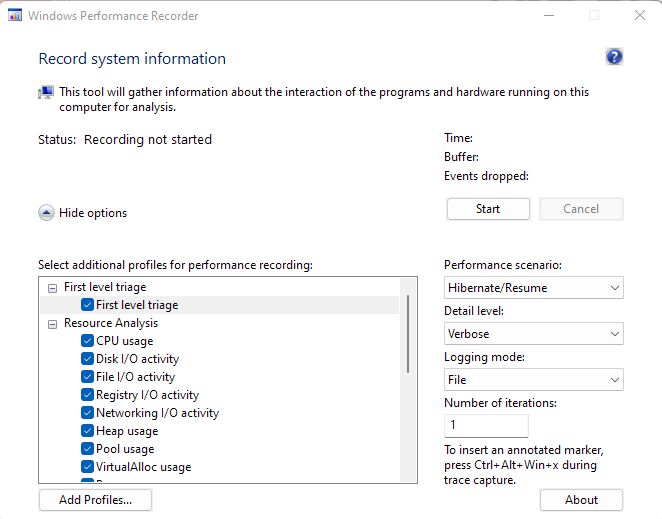
Task: Click the profiles list scrollbar thumb
Action: 408,334
